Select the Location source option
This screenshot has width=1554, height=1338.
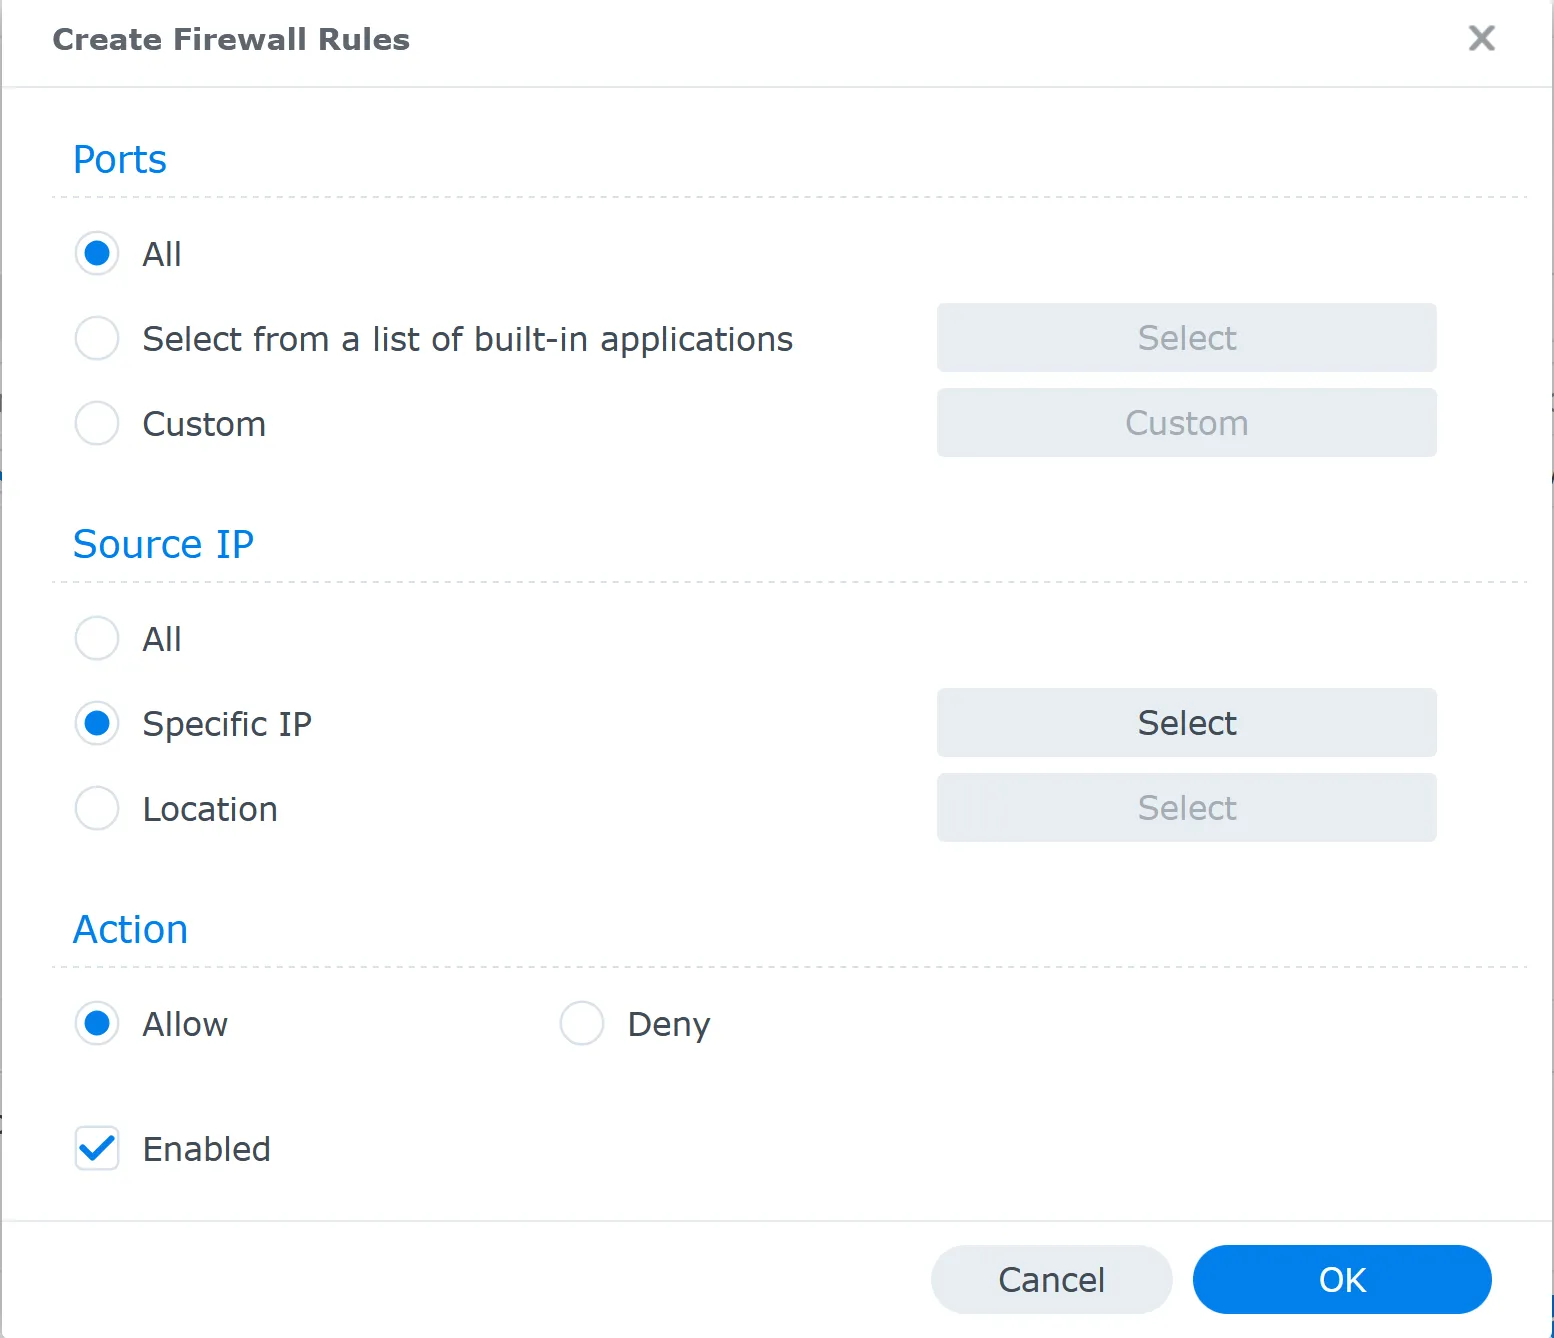coord(96,808)
